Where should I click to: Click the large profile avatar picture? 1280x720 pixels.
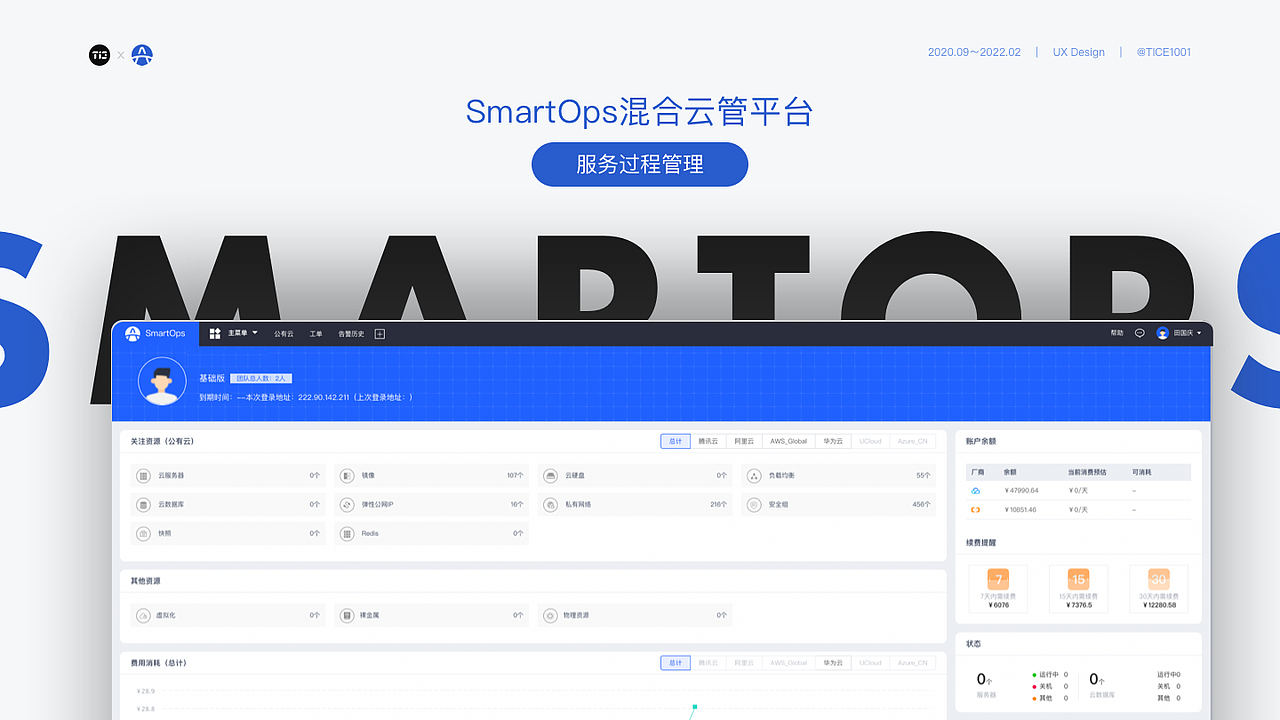[x=162, y=381]
